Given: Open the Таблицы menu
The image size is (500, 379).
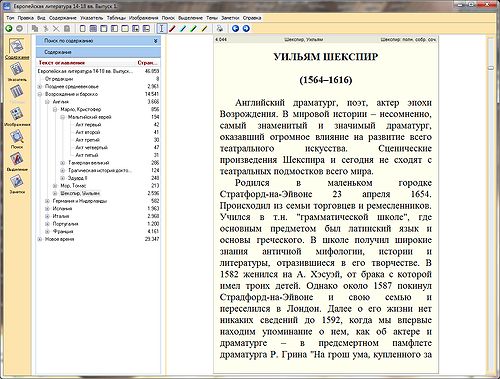Looking at the screenshot, I should [116, 18].
